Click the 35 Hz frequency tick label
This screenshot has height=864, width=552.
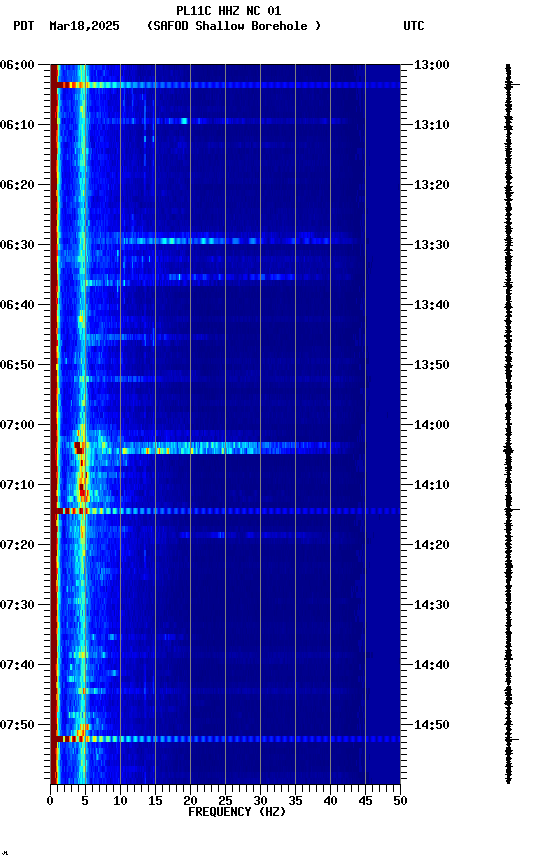pos(295,801)
